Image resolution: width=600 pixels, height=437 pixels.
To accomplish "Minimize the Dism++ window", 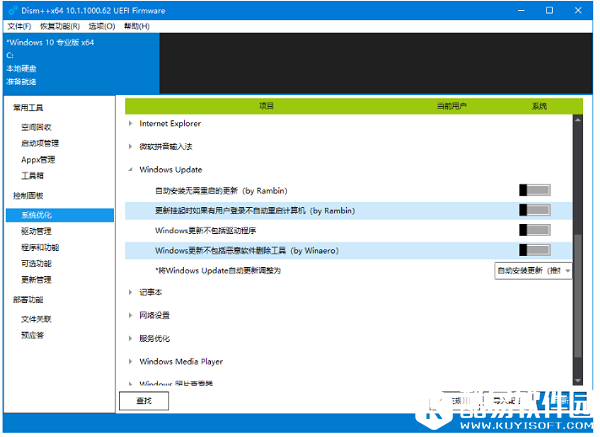I will 521,10.
